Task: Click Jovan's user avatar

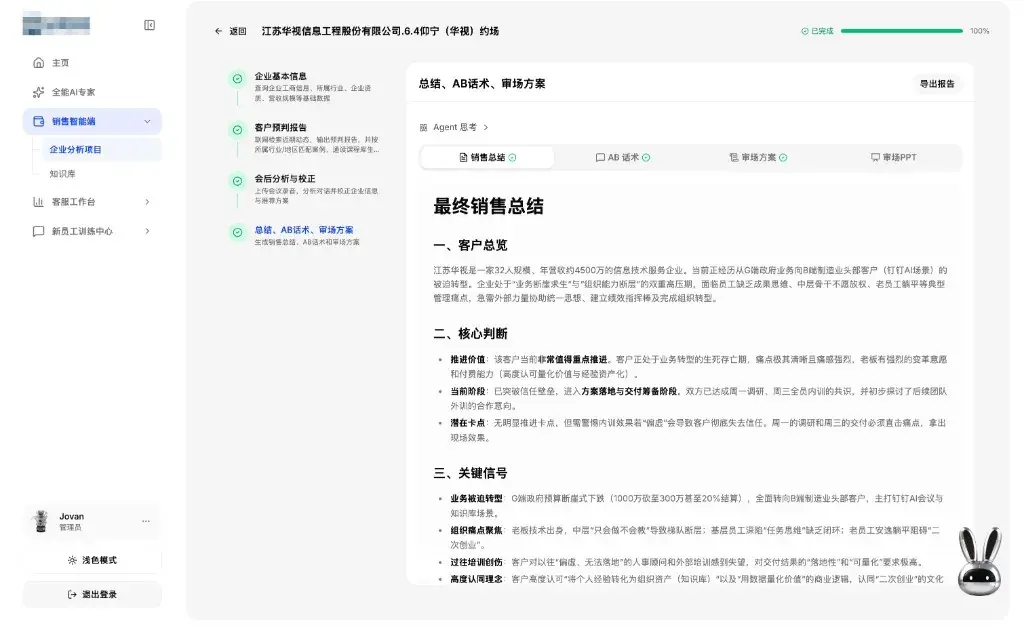Action: tap(41, 521)
